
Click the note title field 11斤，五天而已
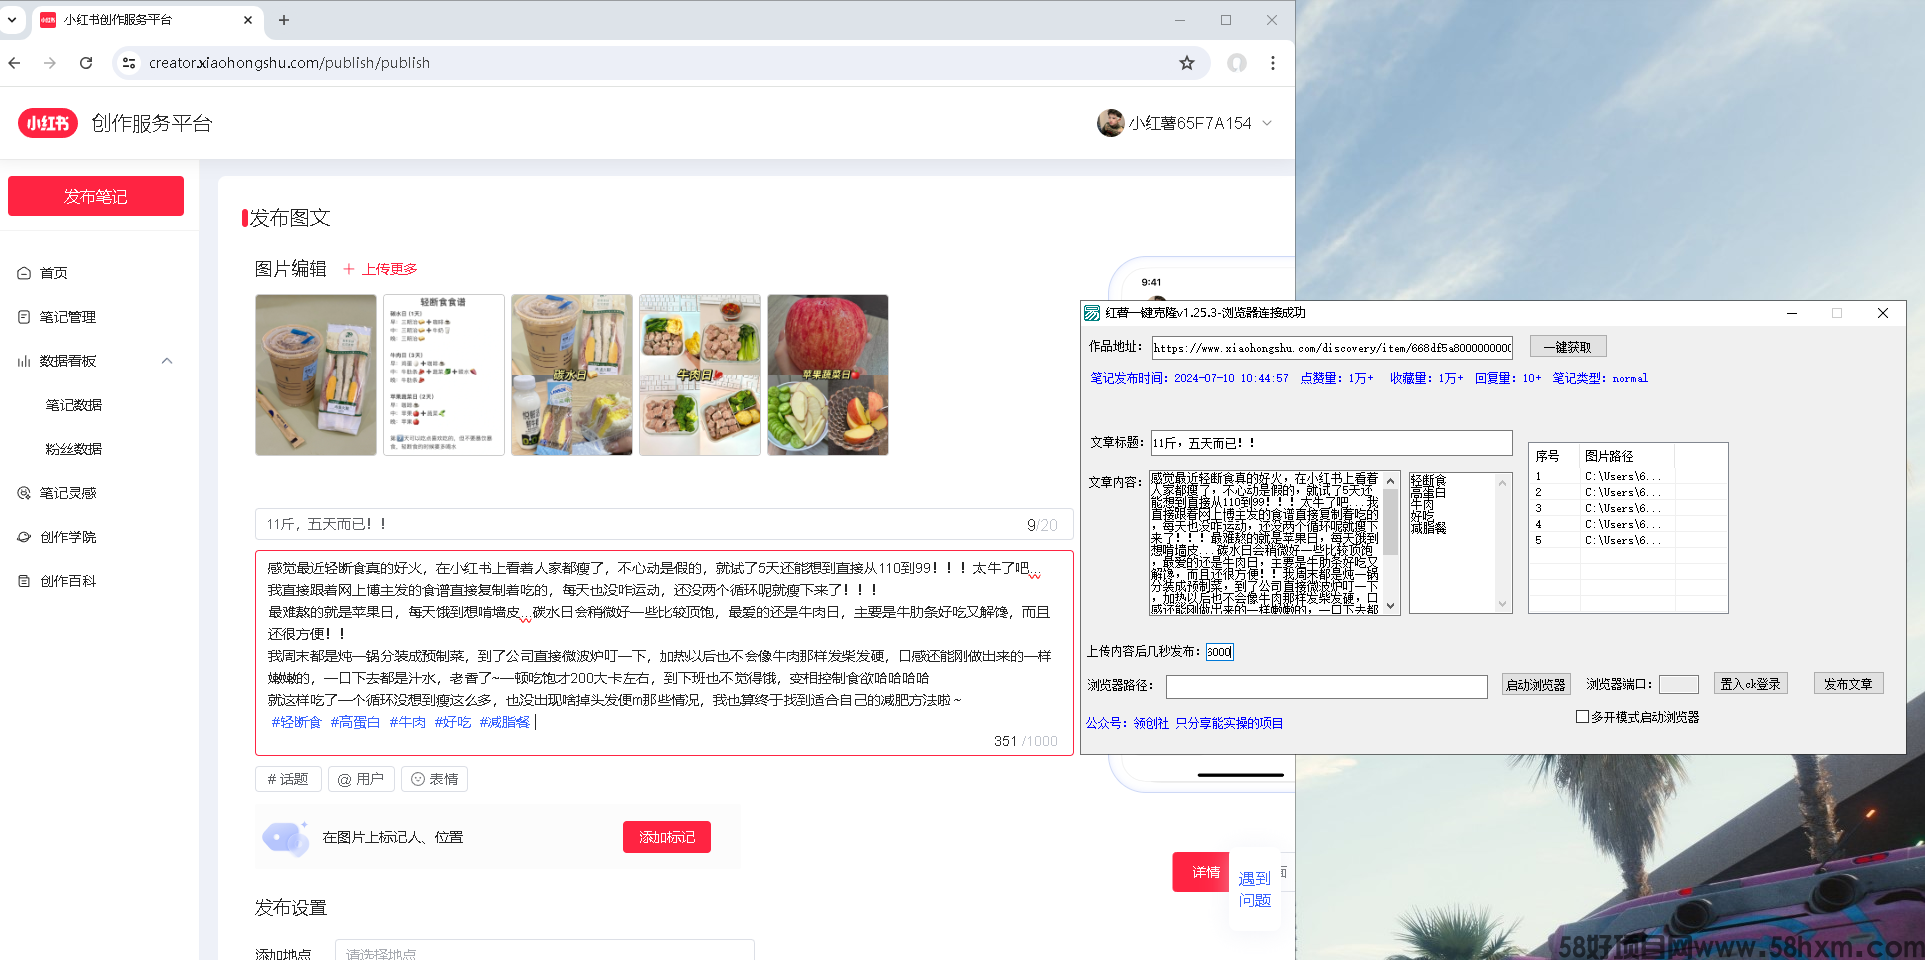(664, 524)
